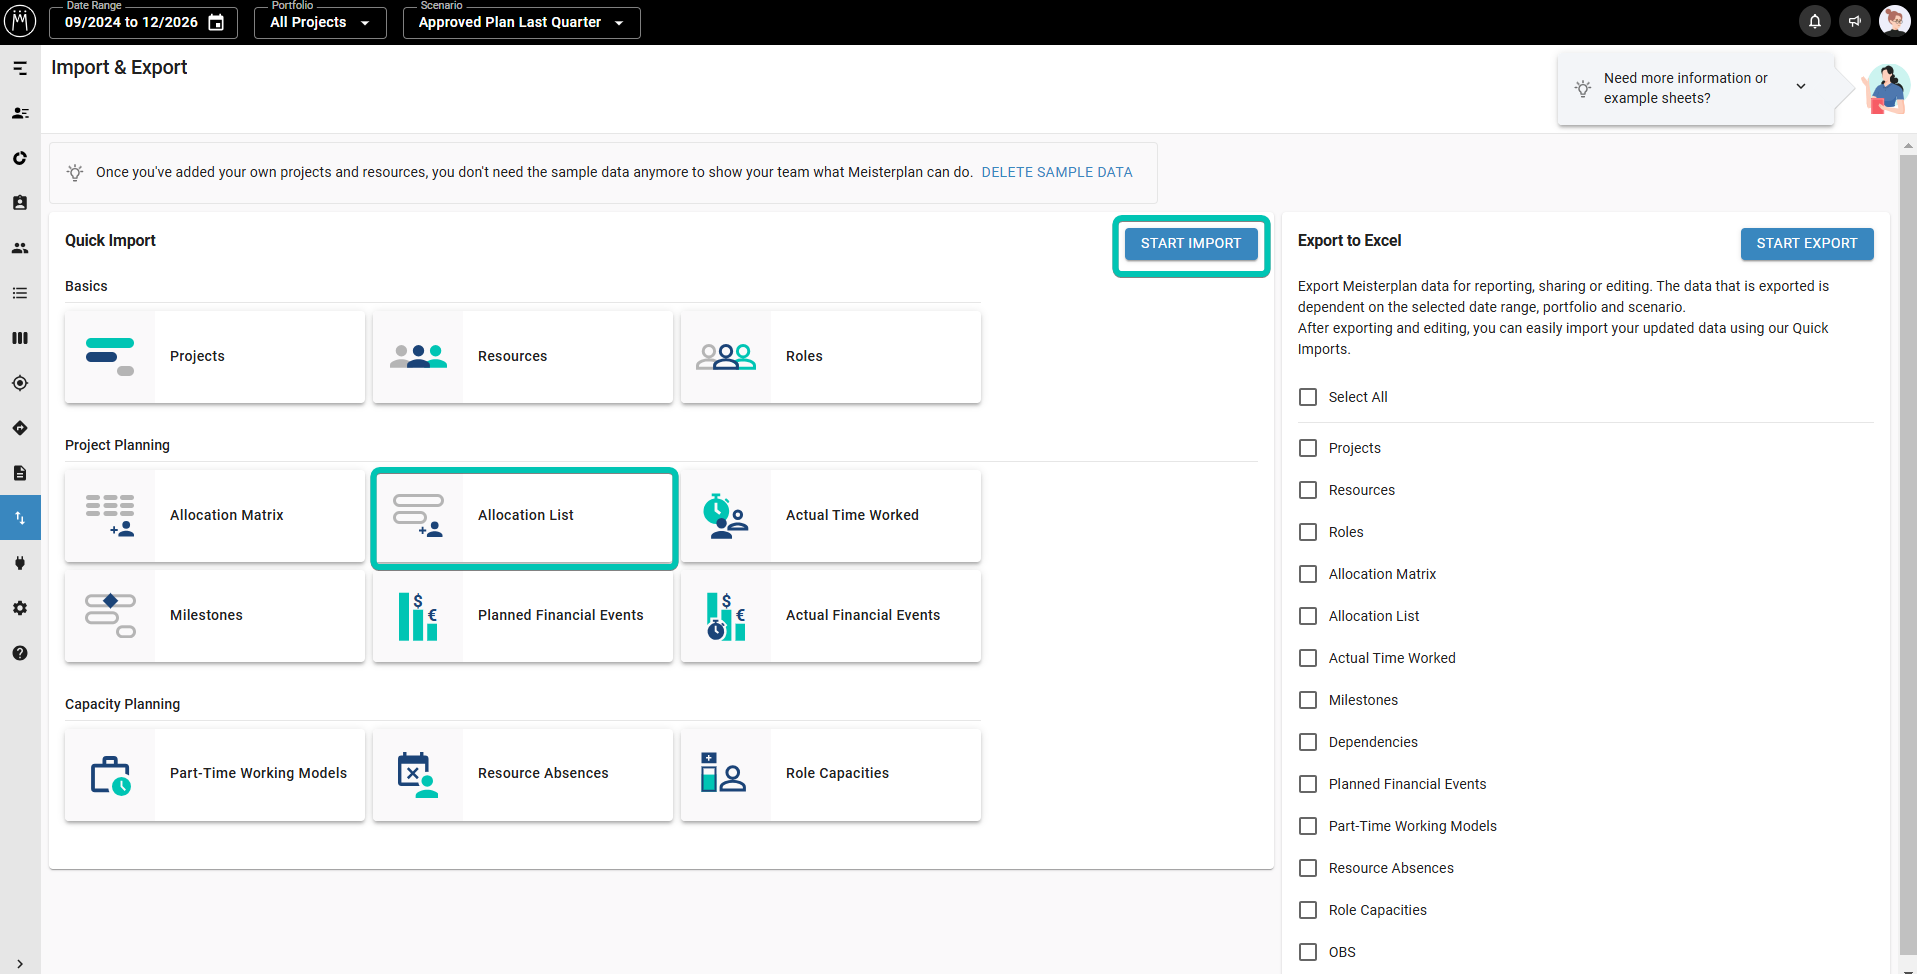Open notifications bell icon
Image resolution: width=1917 pixels, height=974 pixels.
(1815, 21)
